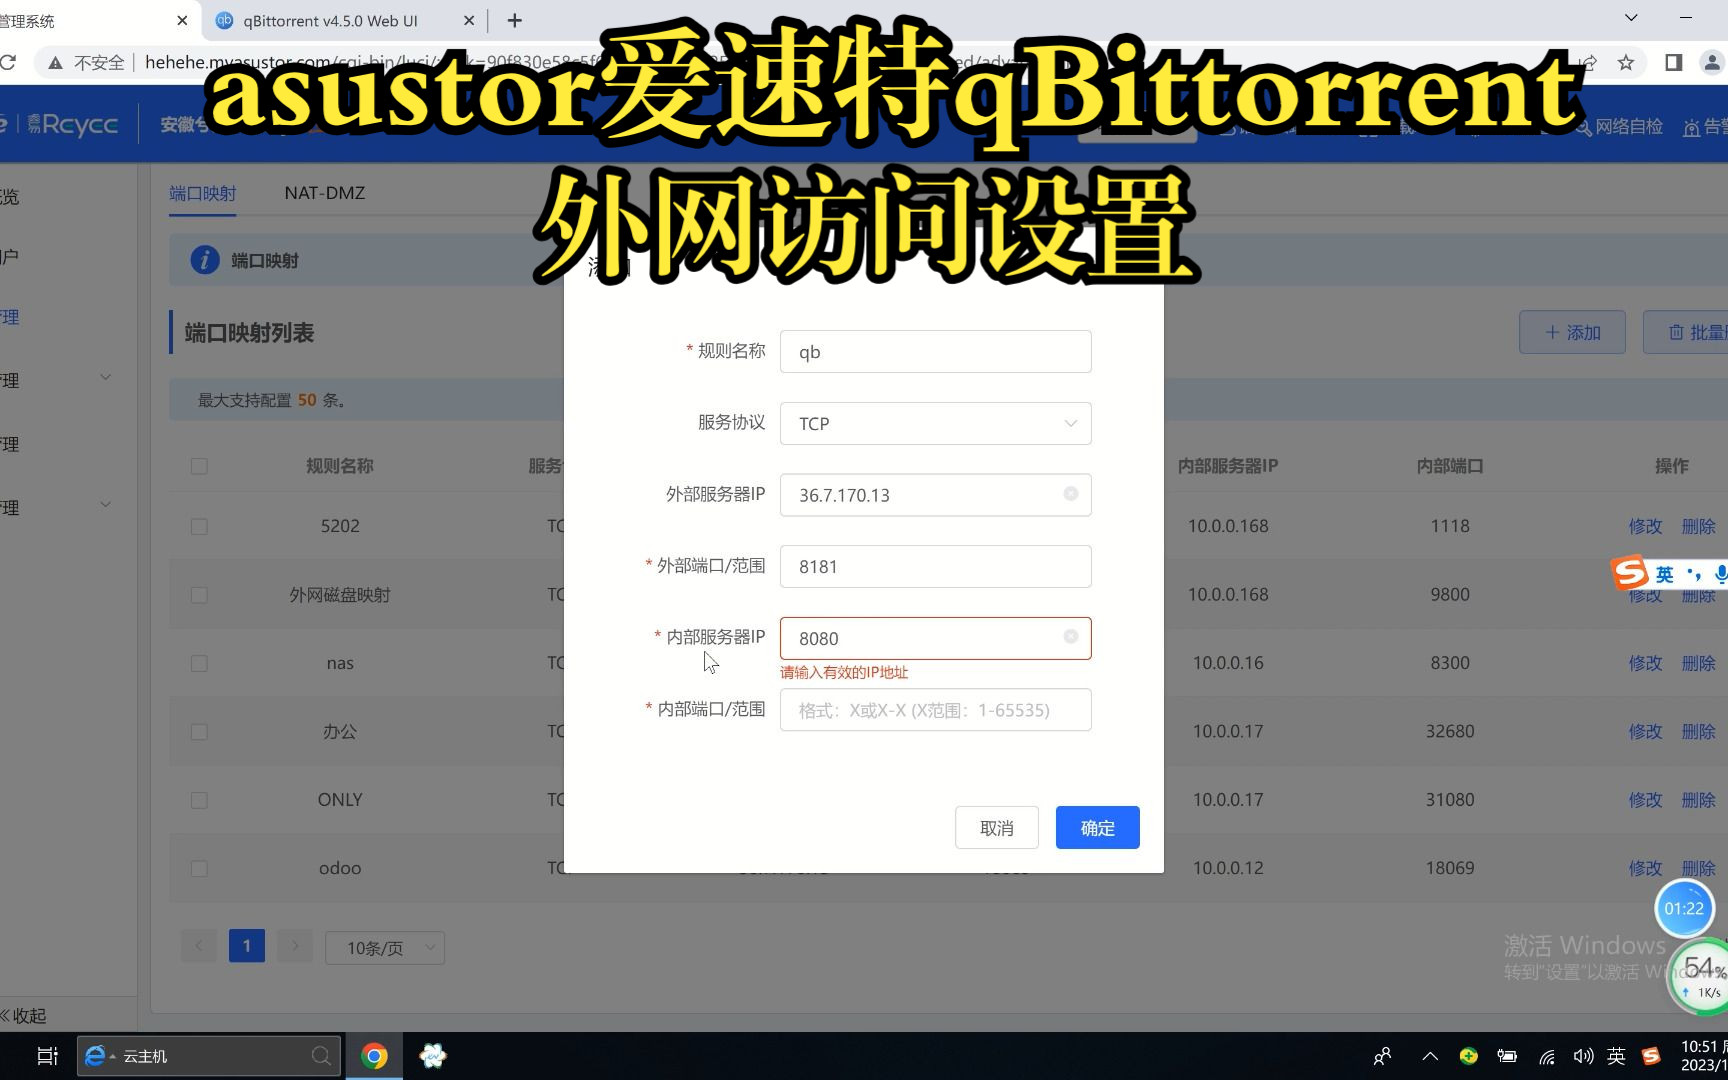Click the 01:22 recording timer widget
Image resolution: width=1728 pixels, height=1080 pixels.
[1684, 908]
